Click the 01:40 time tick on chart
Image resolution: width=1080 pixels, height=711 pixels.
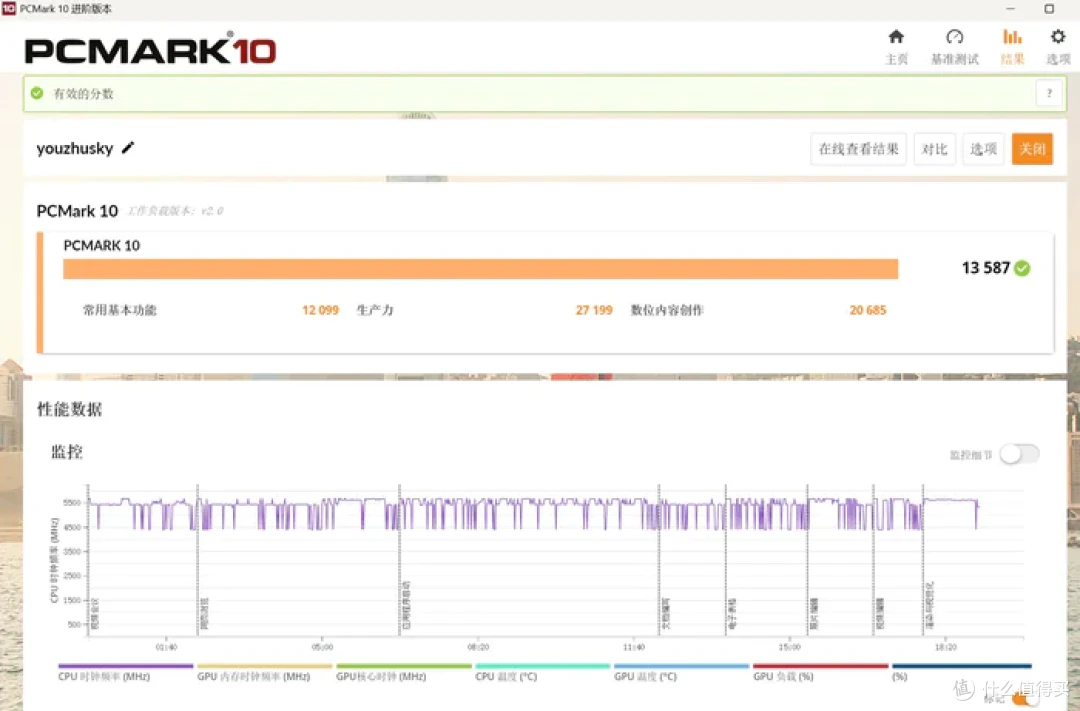pyautogui.click(x=166, y=647)
